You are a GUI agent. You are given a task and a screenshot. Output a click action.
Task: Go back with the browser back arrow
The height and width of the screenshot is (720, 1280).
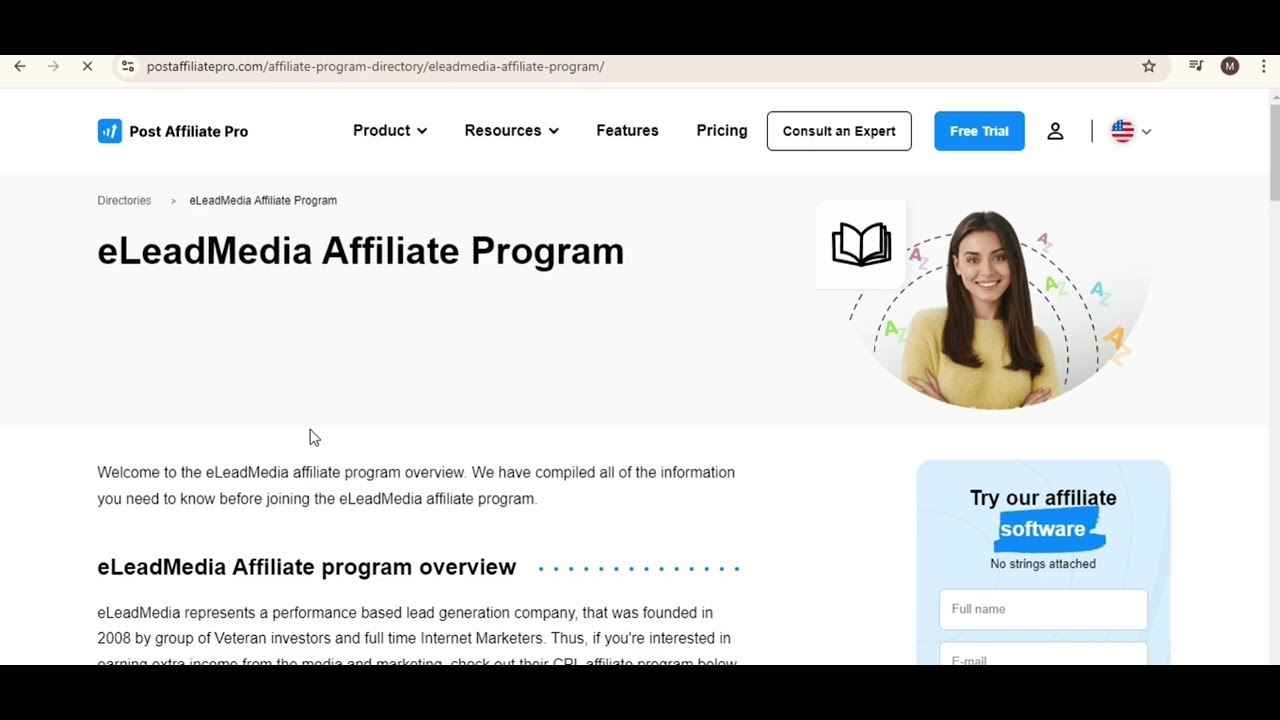click(20, 66)
